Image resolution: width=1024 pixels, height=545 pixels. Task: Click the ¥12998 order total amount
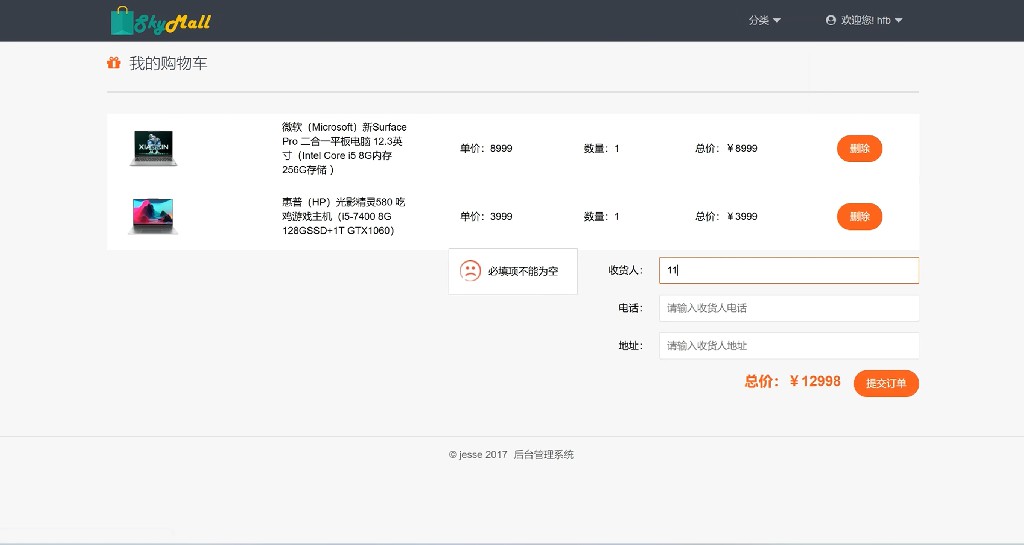pos(815,382)
